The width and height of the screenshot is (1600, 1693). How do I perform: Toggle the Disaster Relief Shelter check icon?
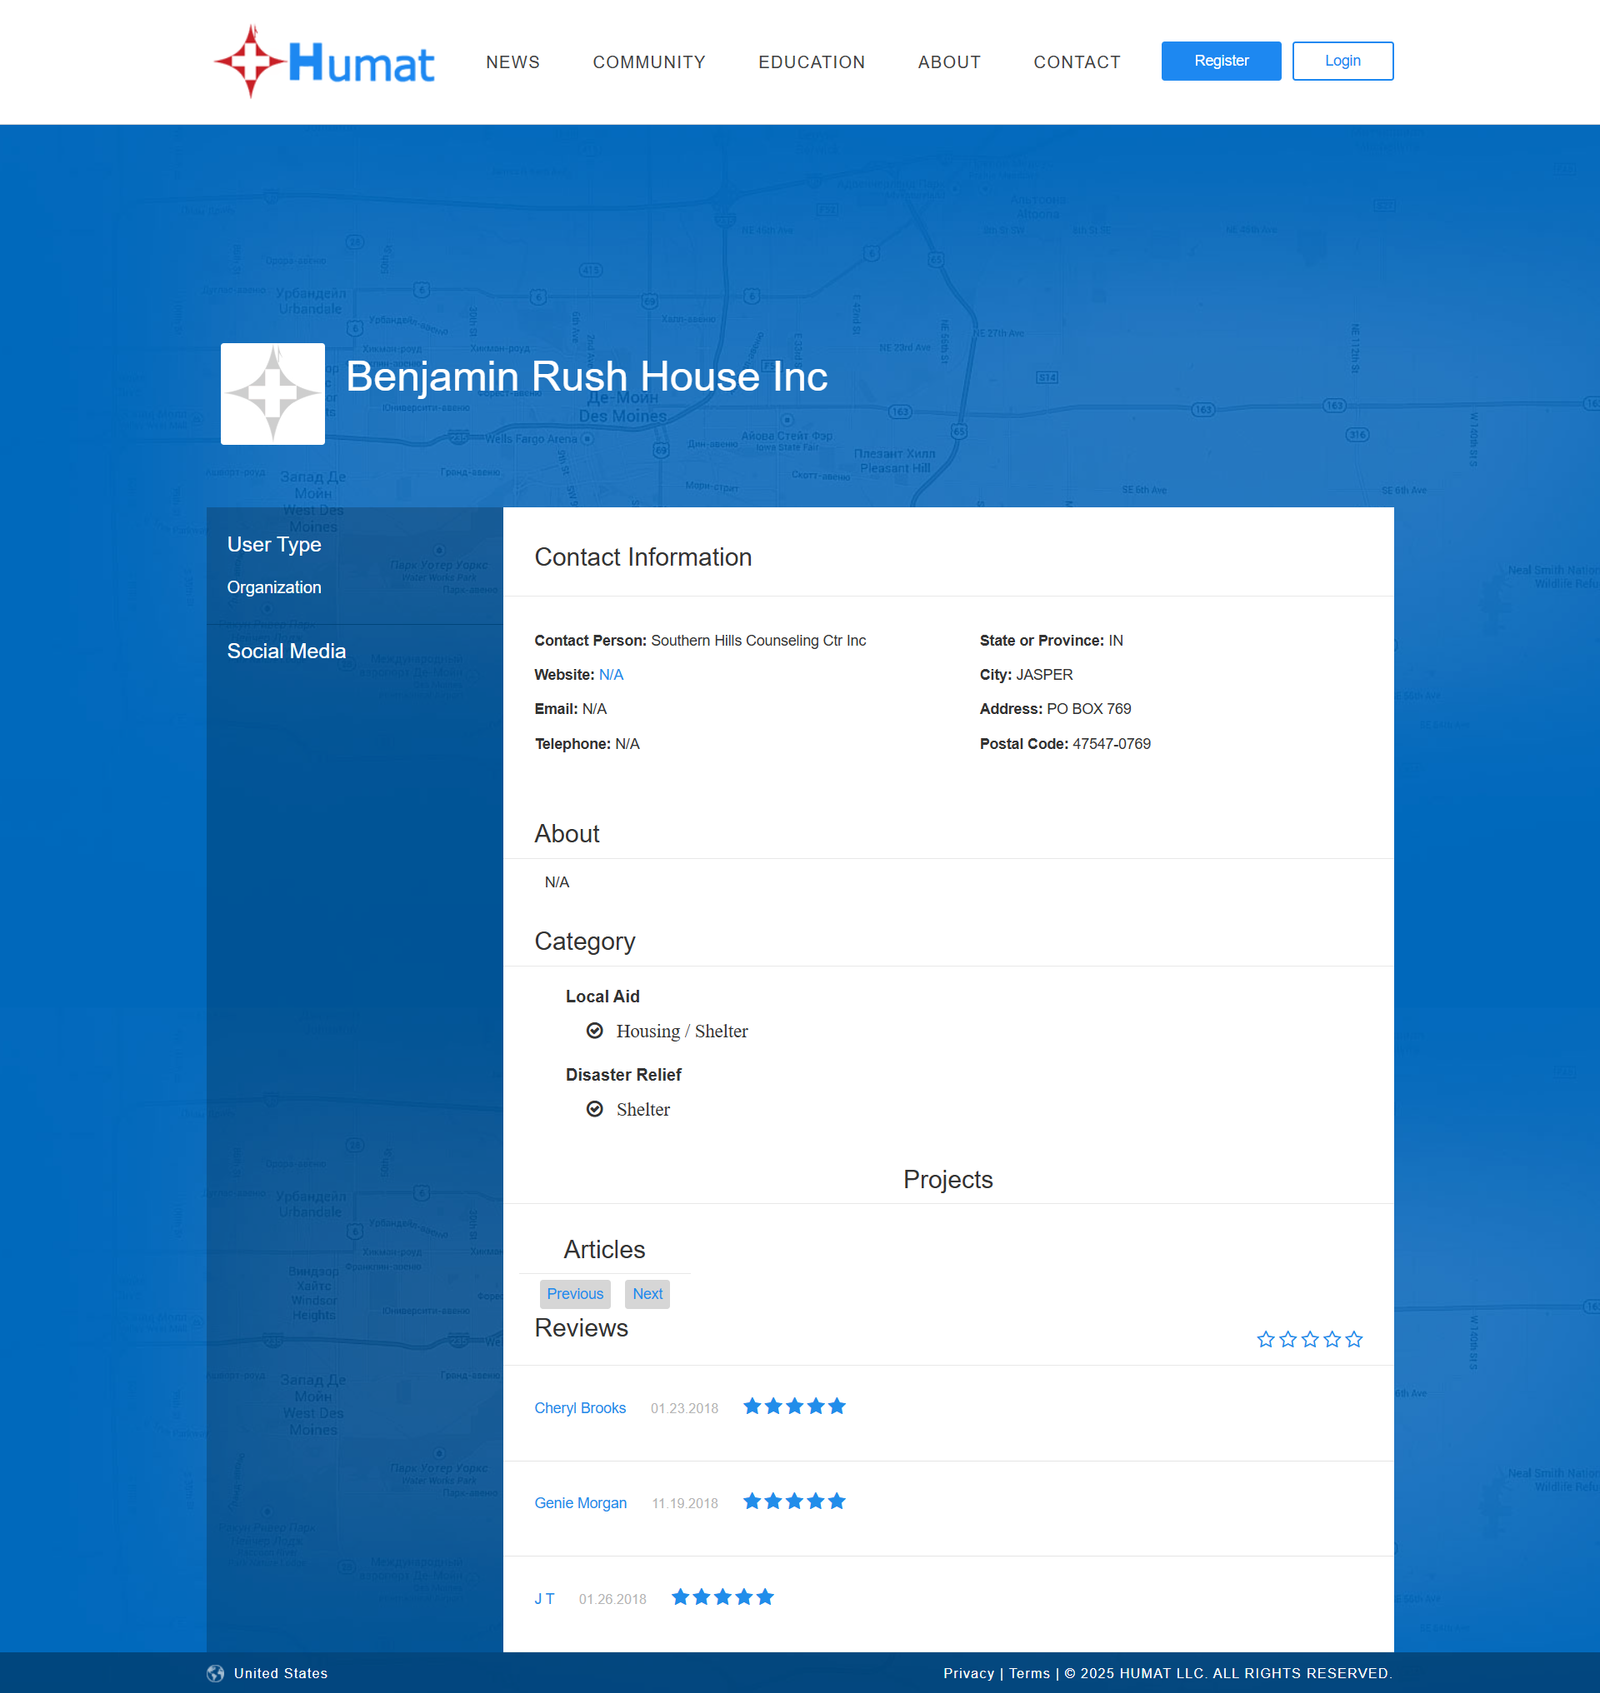[x=595, y=1109]
